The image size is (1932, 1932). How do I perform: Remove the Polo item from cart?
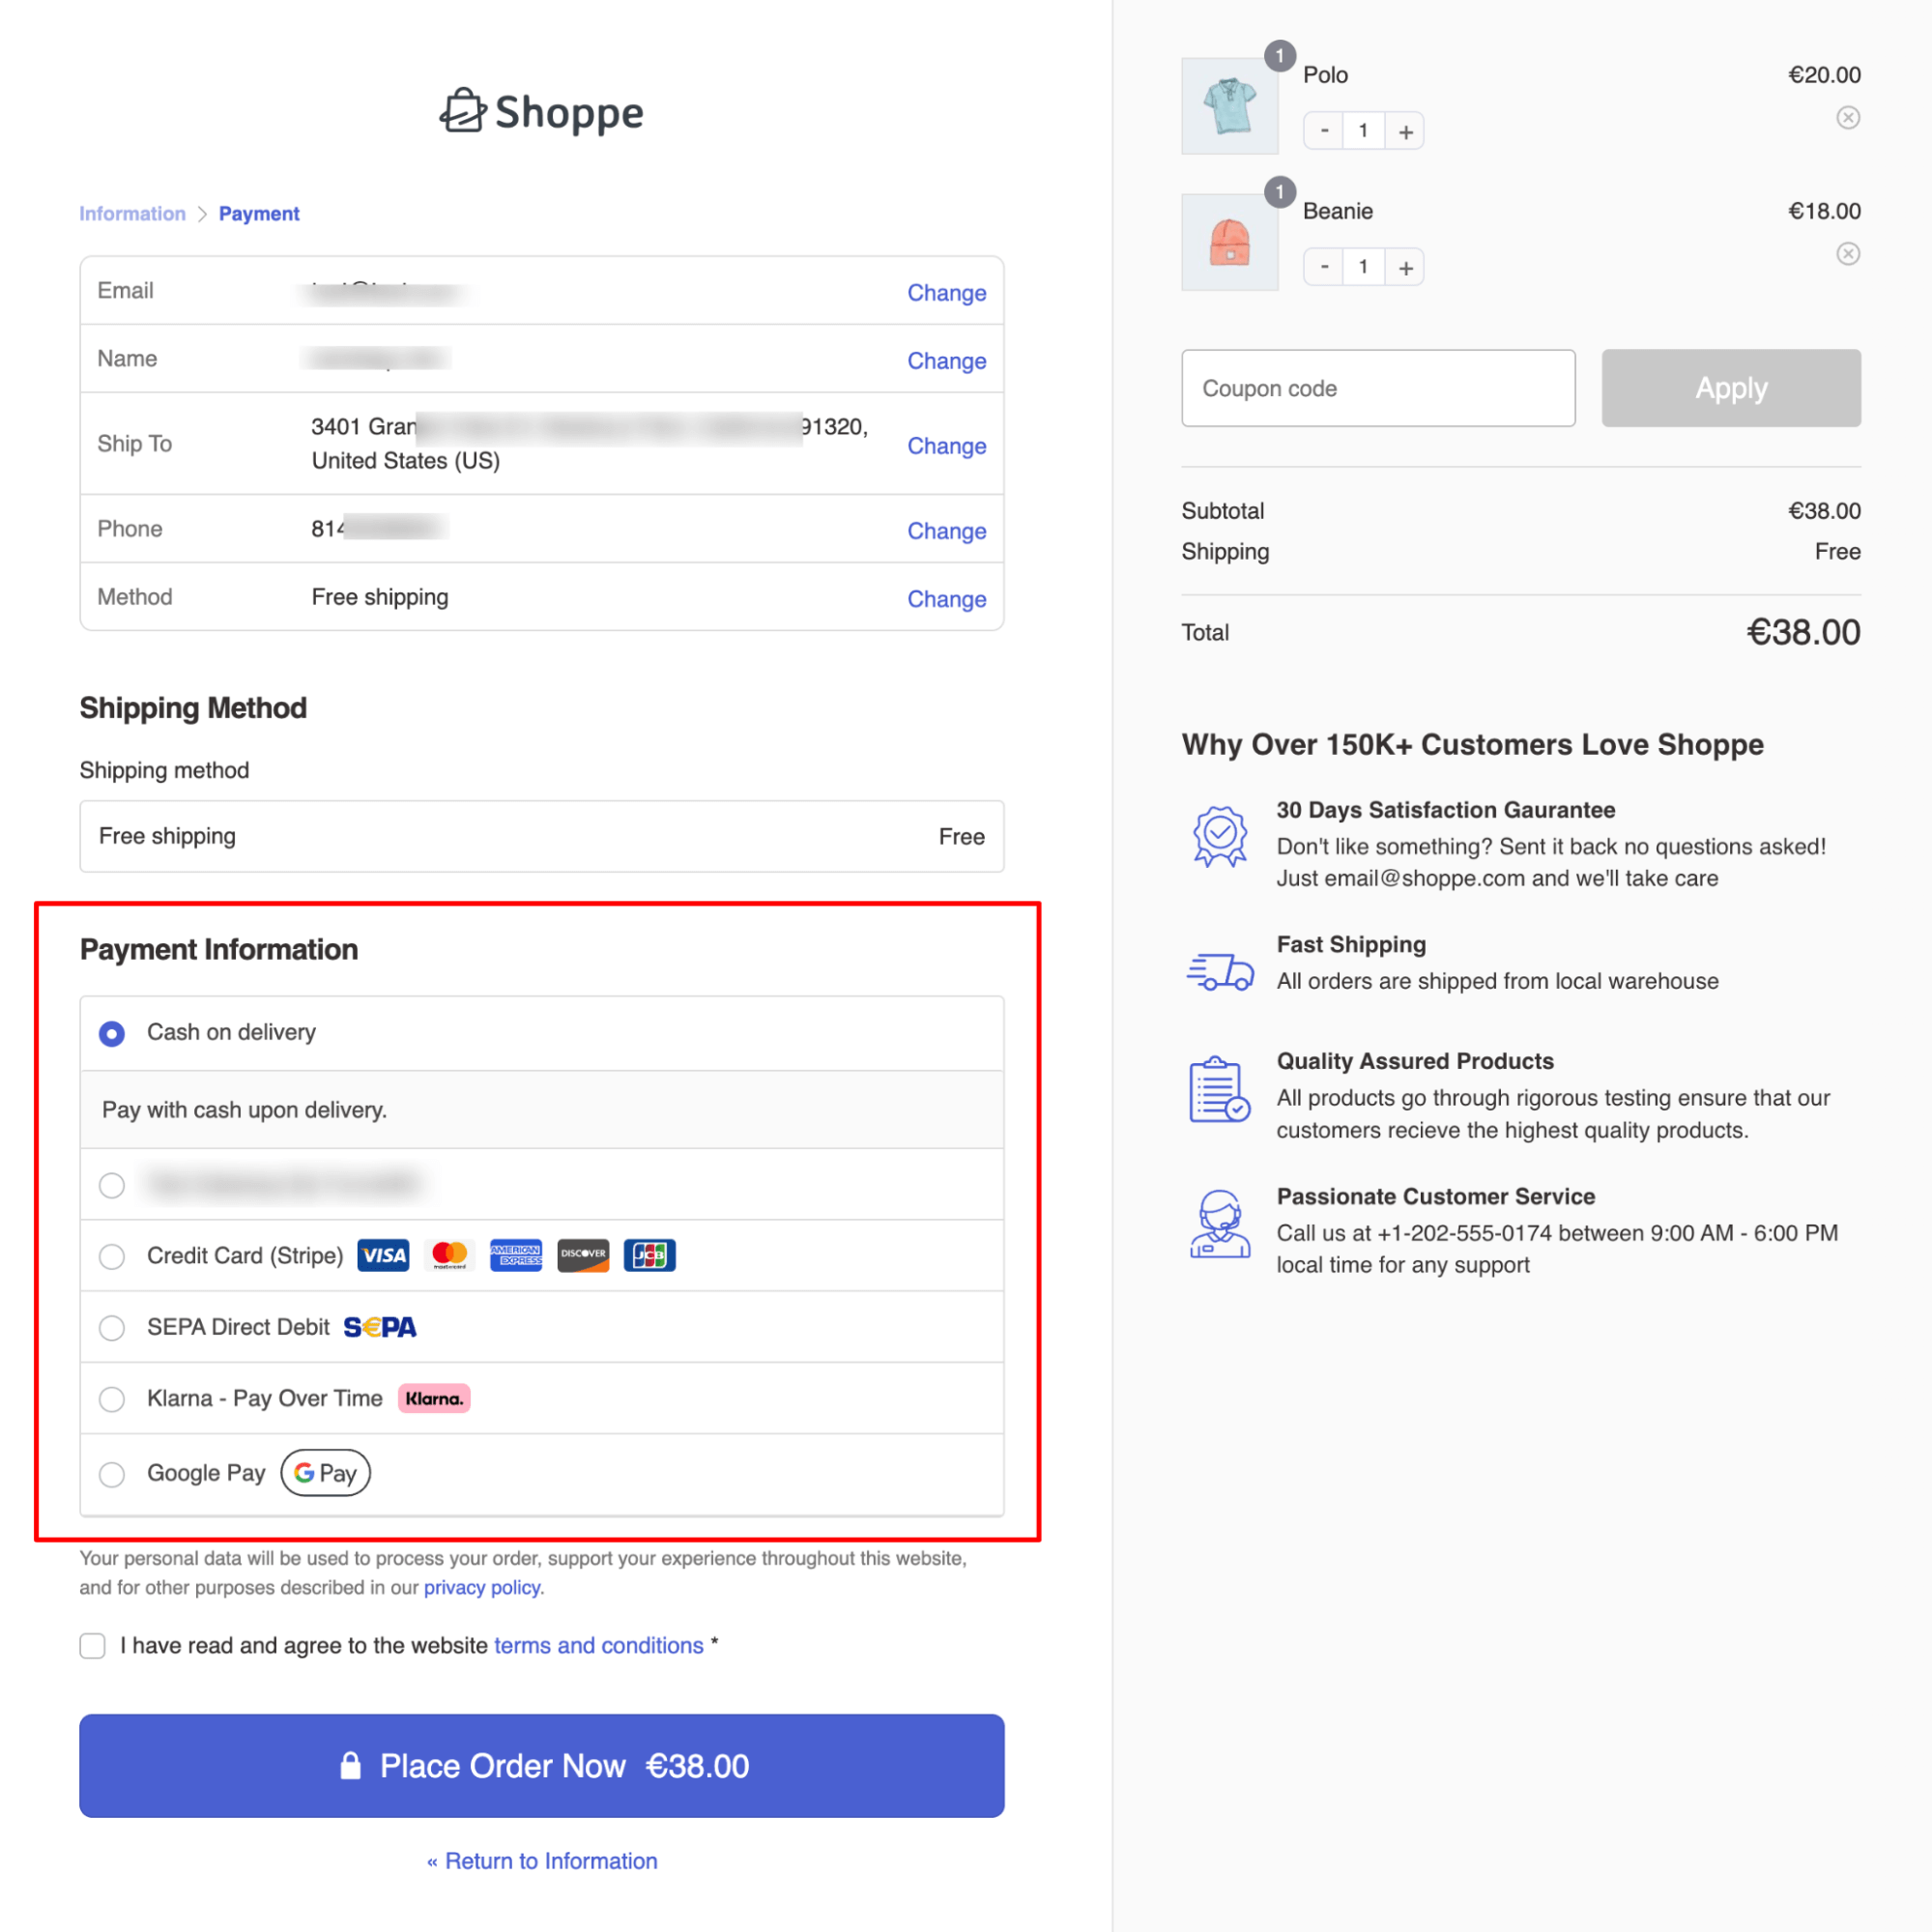point(1847,118)
